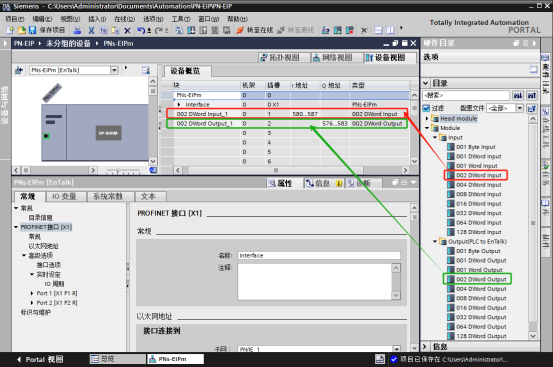The height and width of the screenshot is (367, 553).
Task: Open the 配置文件 <全部> profile dropdown
Action: (x=519, y=108)
